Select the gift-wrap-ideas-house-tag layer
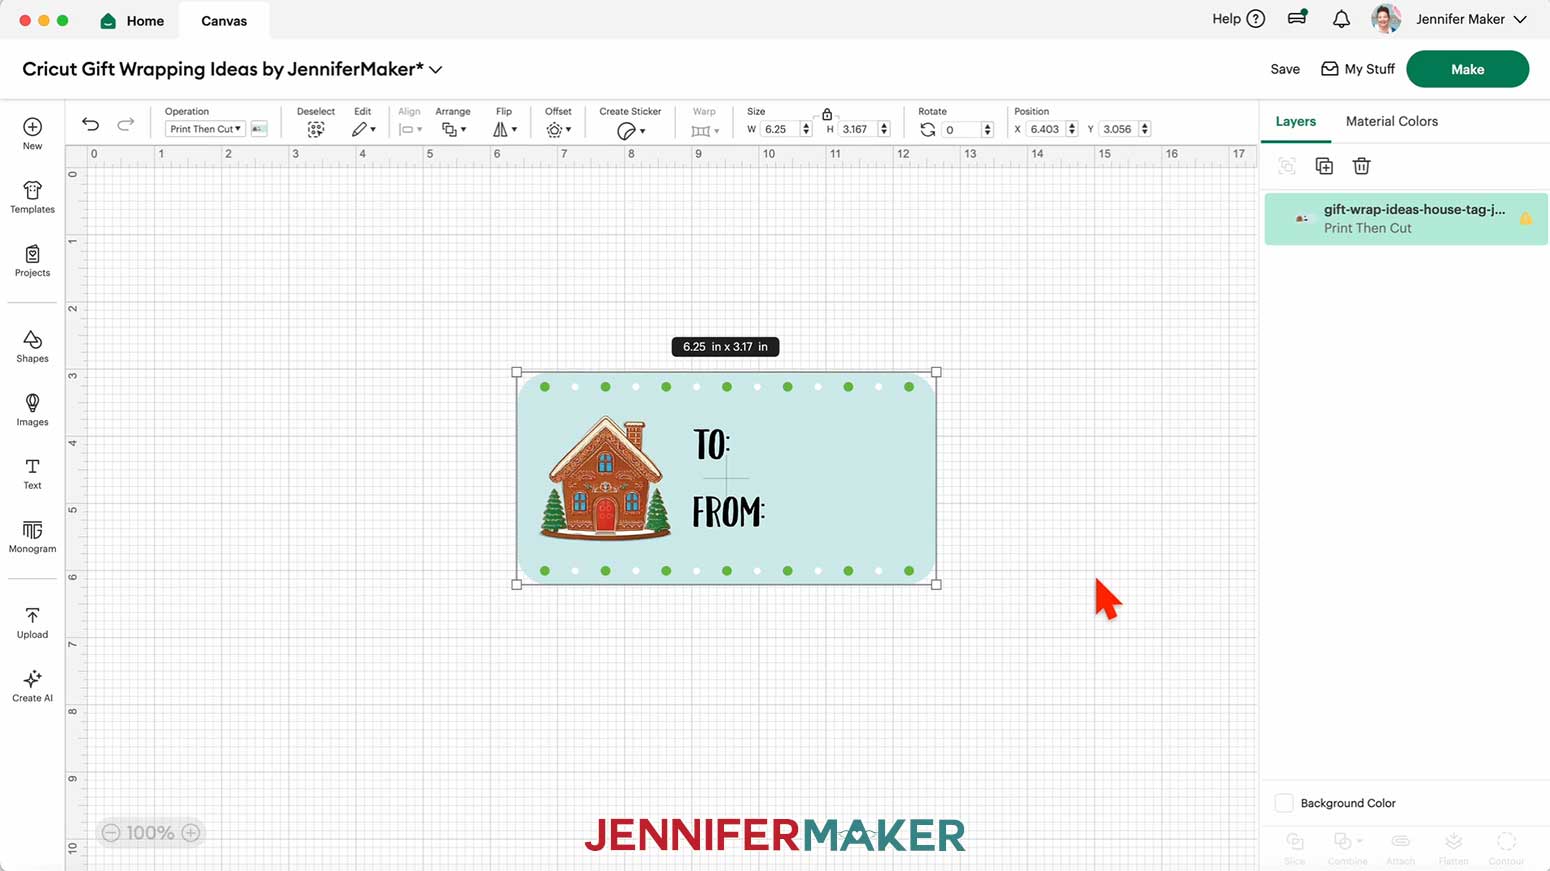Screen dimensions: 1550x871 tap(1406, 219)
